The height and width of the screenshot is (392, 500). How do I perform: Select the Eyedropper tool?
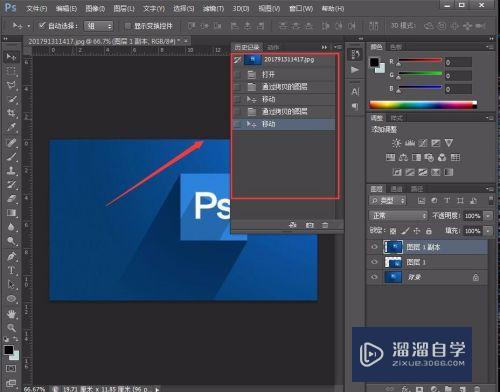click(x=11, y=127)
